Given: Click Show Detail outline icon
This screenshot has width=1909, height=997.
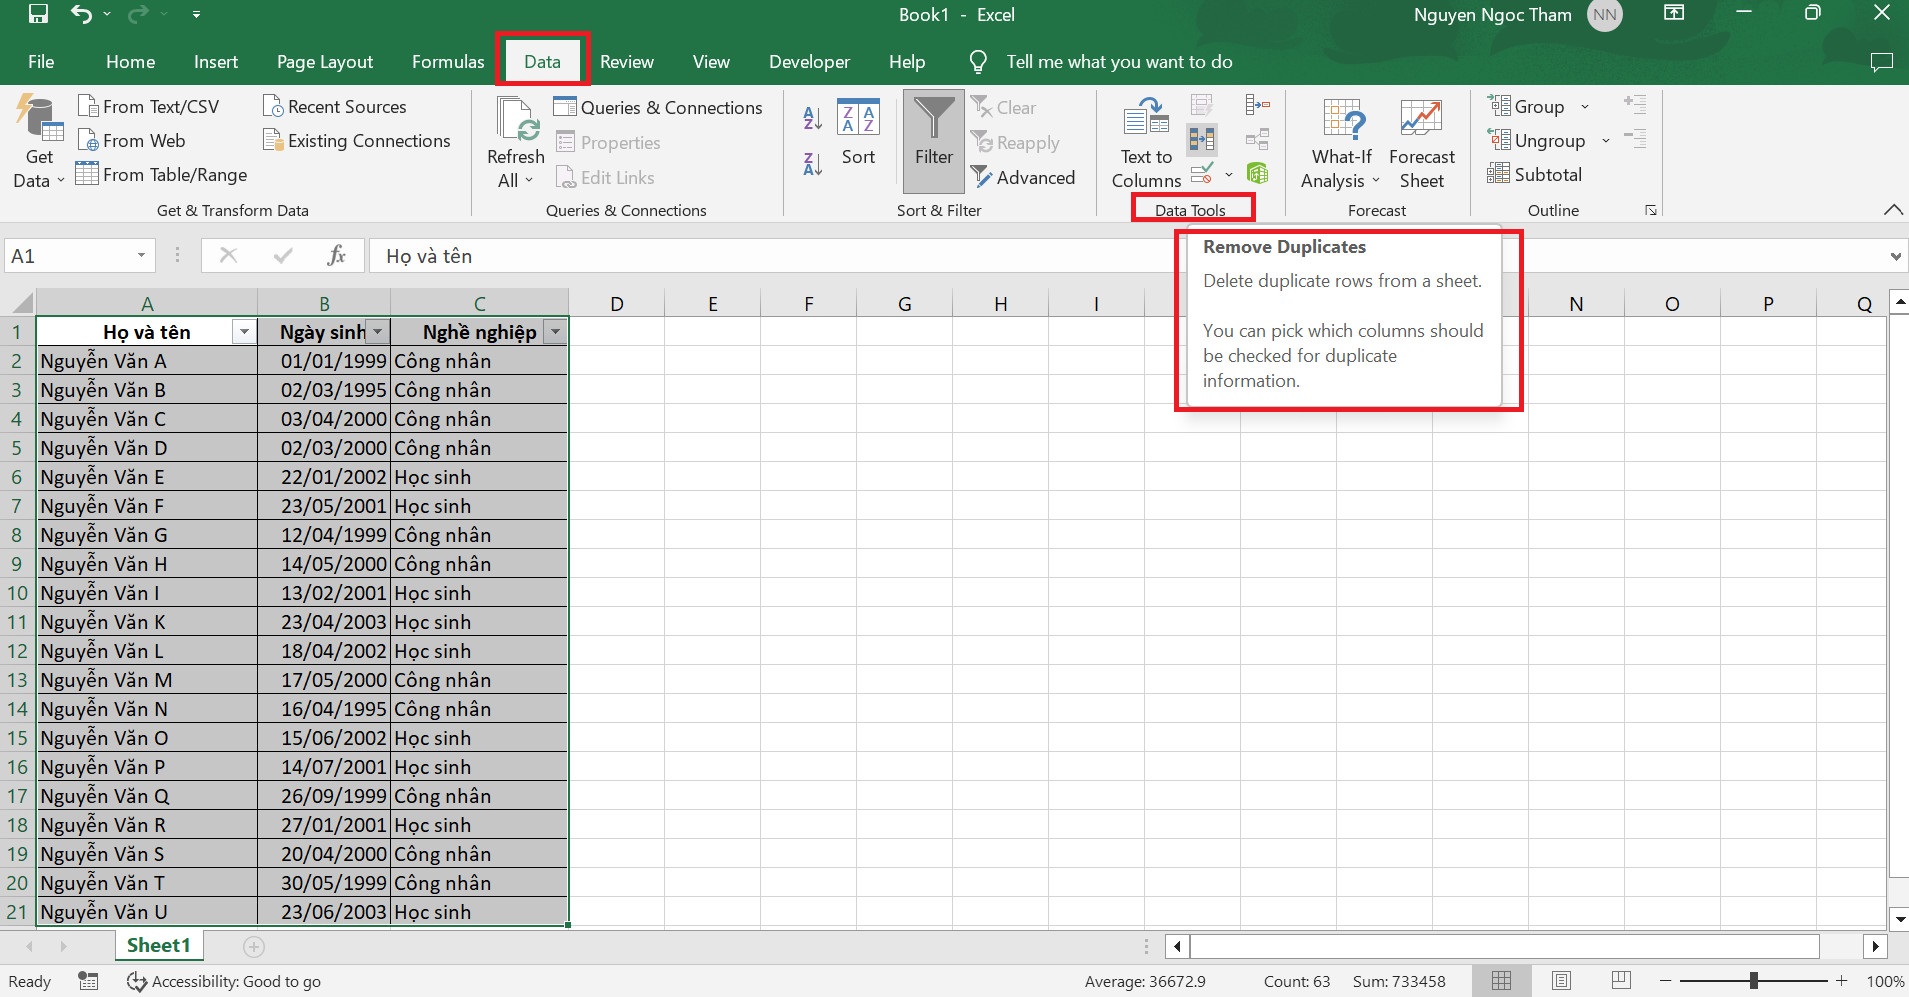Looking at the screenshot, I should (1635, 104).
